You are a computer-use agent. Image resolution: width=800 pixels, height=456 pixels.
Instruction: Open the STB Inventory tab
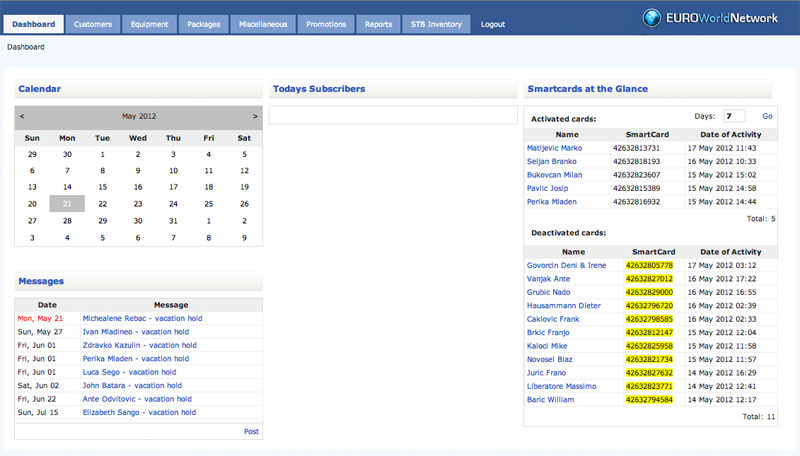(x=436, y=24)
